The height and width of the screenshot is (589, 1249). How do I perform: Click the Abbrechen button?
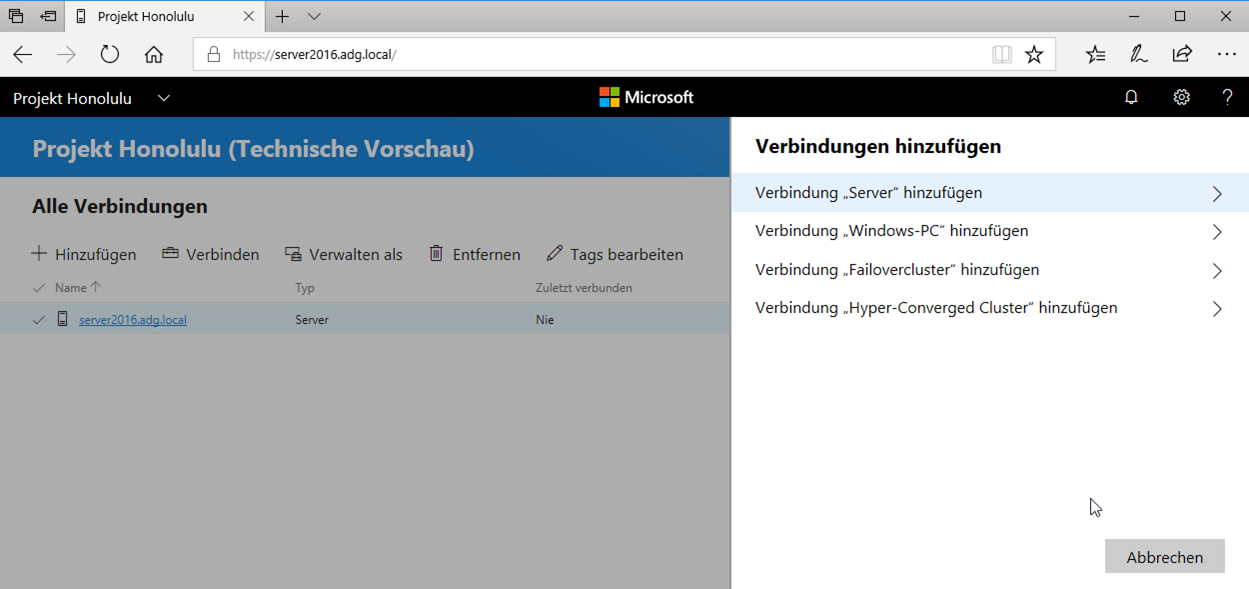tap(1165, 557)
